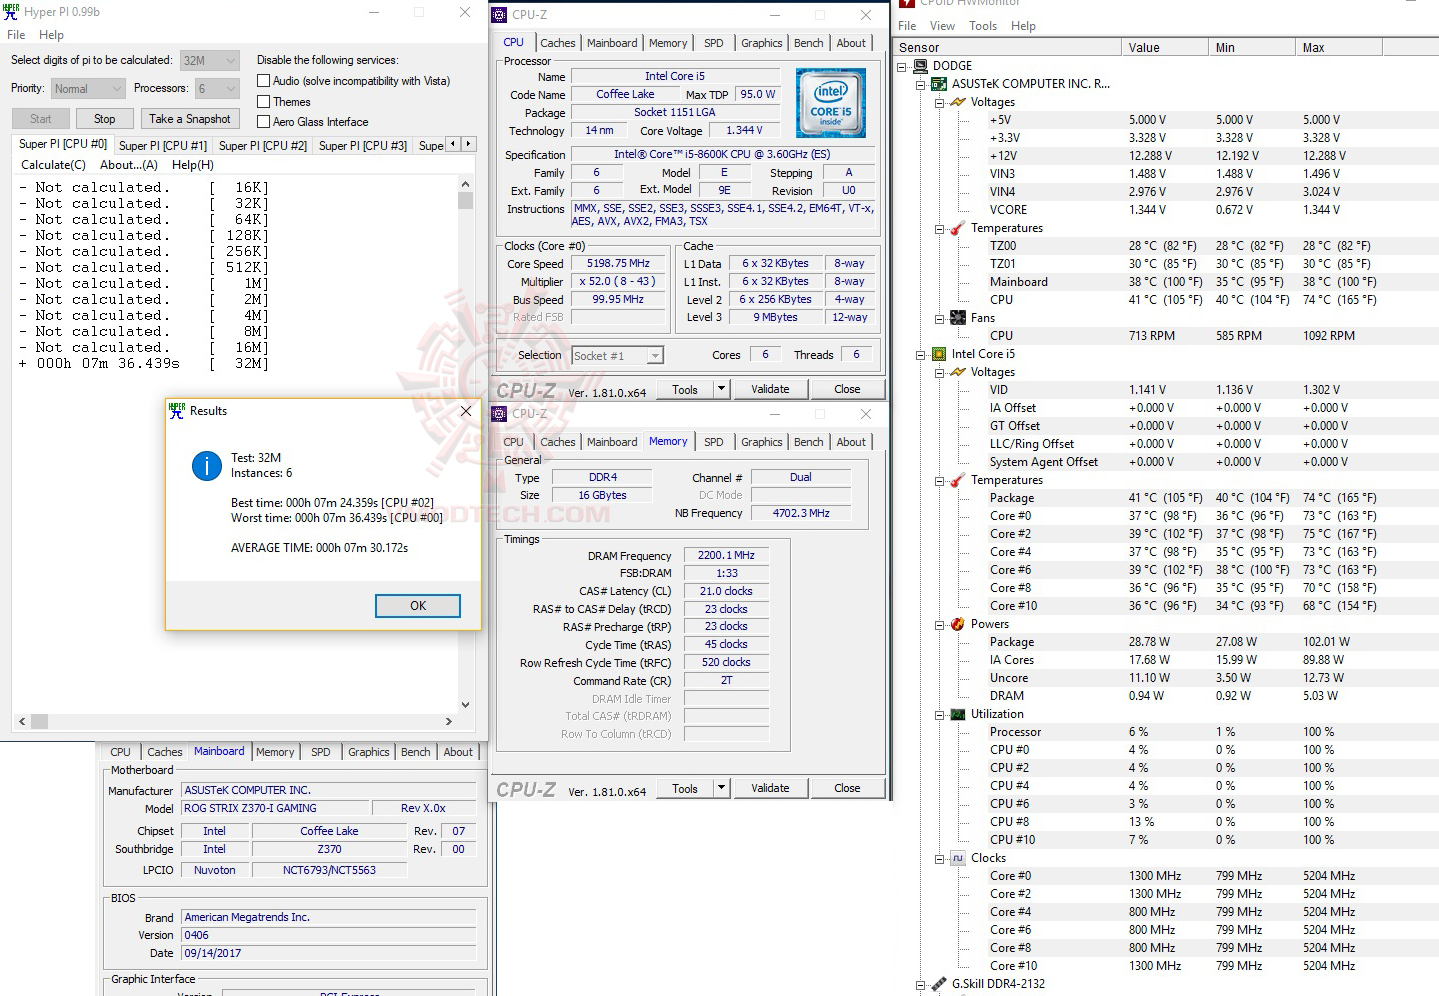
Task: Click the scroll-up arrow of Super PI output
Action: point(465,185)
